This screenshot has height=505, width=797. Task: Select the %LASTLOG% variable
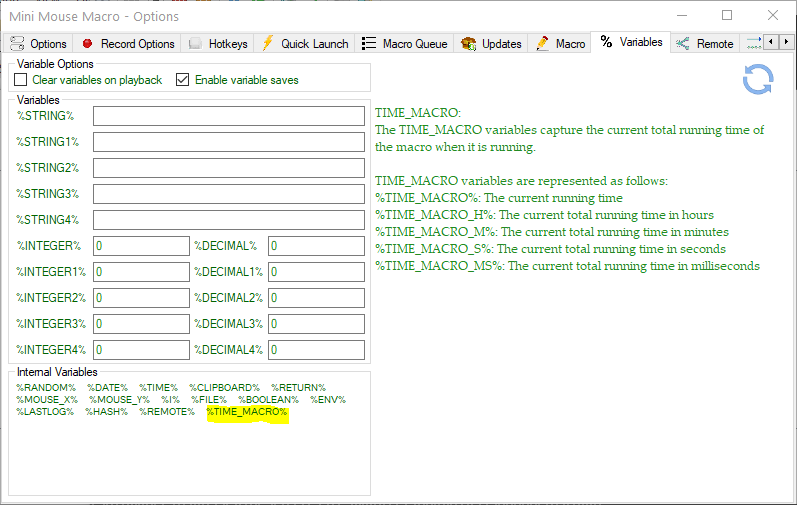tap(45, 412)
